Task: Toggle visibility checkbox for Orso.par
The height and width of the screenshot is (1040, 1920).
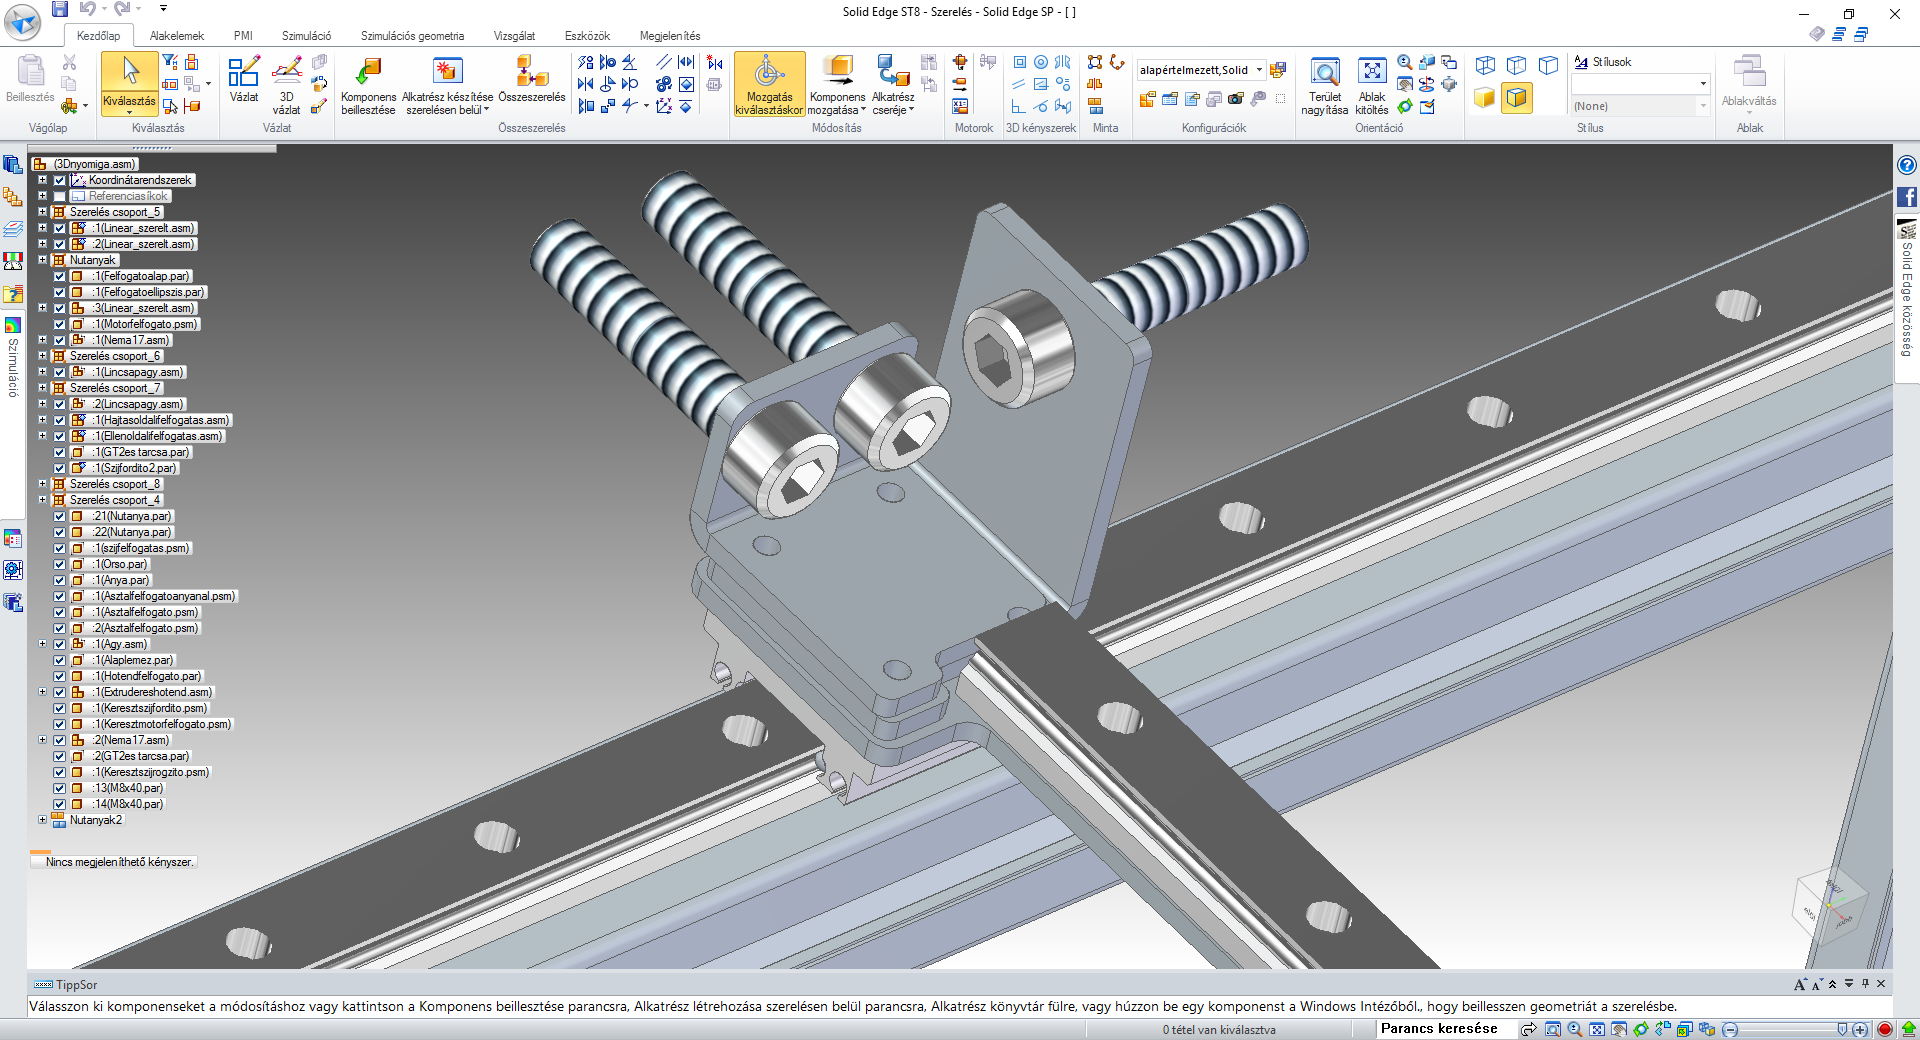Action: click(59, 564)
